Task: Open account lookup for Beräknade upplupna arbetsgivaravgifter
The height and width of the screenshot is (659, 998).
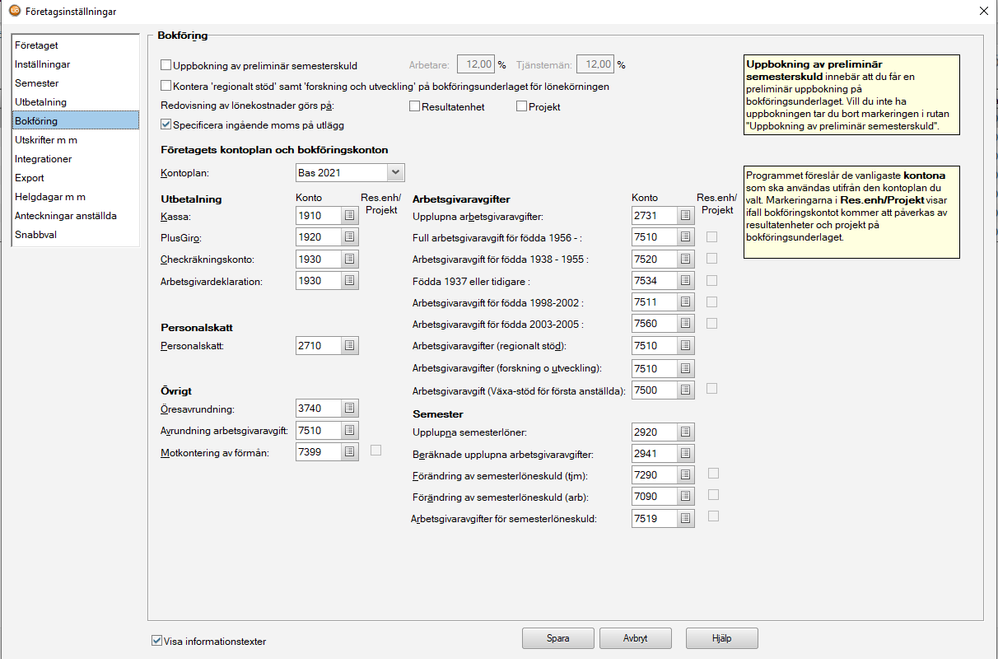Action: click(x=685, y=454)
